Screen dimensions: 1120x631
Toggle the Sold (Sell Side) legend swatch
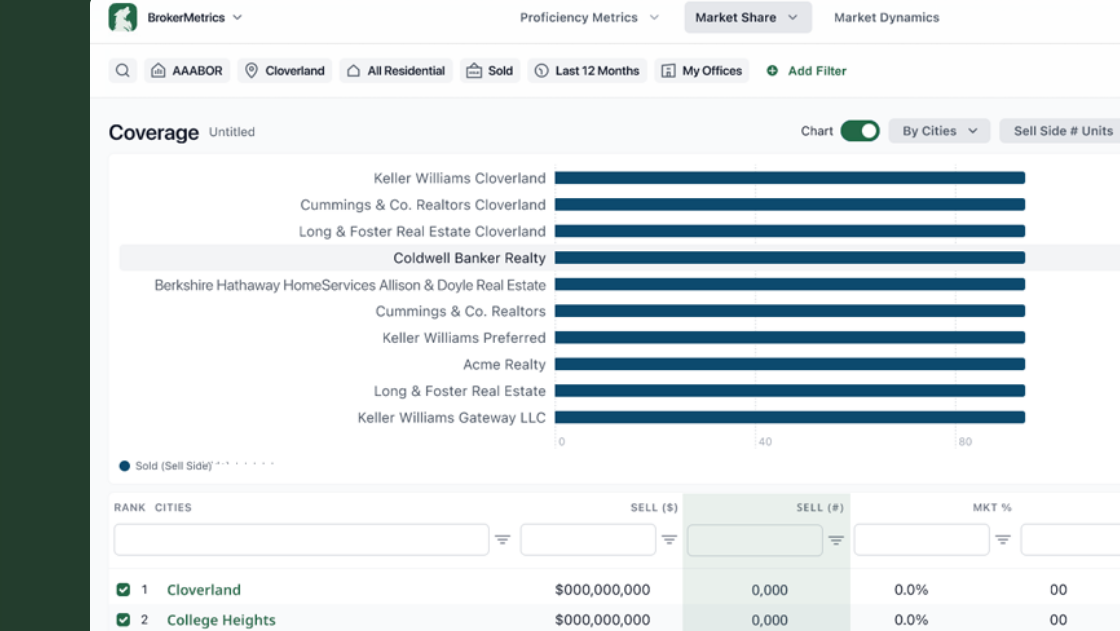pos(124,466)
